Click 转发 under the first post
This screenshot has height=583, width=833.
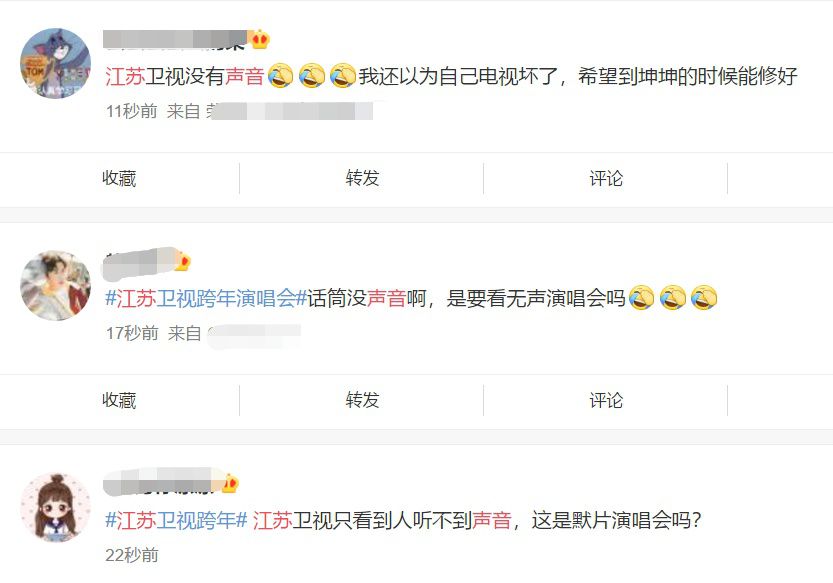pos(362,178)
